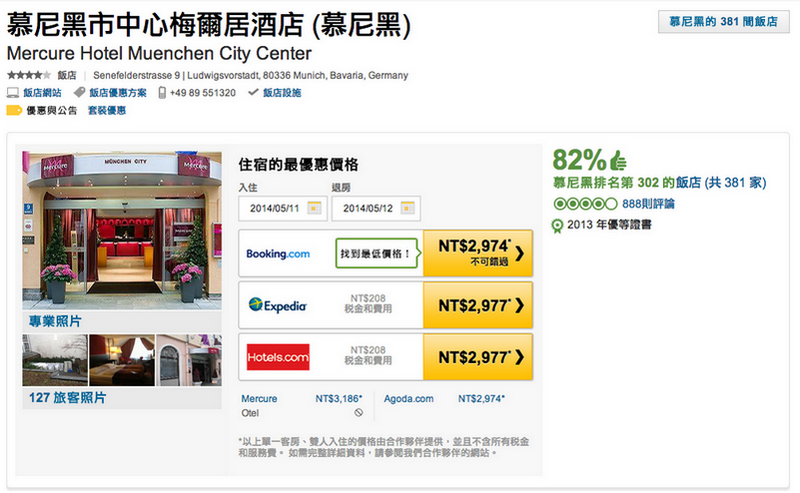This screenshot has width=800, height=493.
Task: Open the 套裝優惠 link
Action: coord(107,110)
